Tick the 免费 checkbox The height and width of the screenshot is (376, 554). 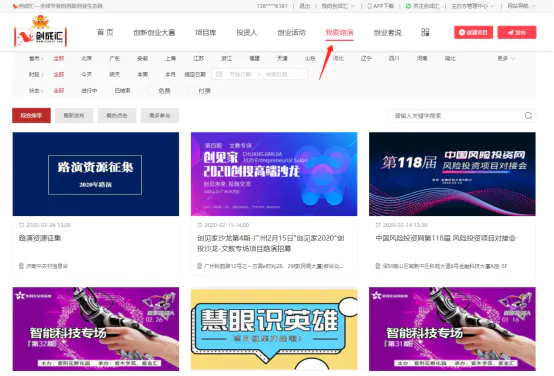(151, 91)
